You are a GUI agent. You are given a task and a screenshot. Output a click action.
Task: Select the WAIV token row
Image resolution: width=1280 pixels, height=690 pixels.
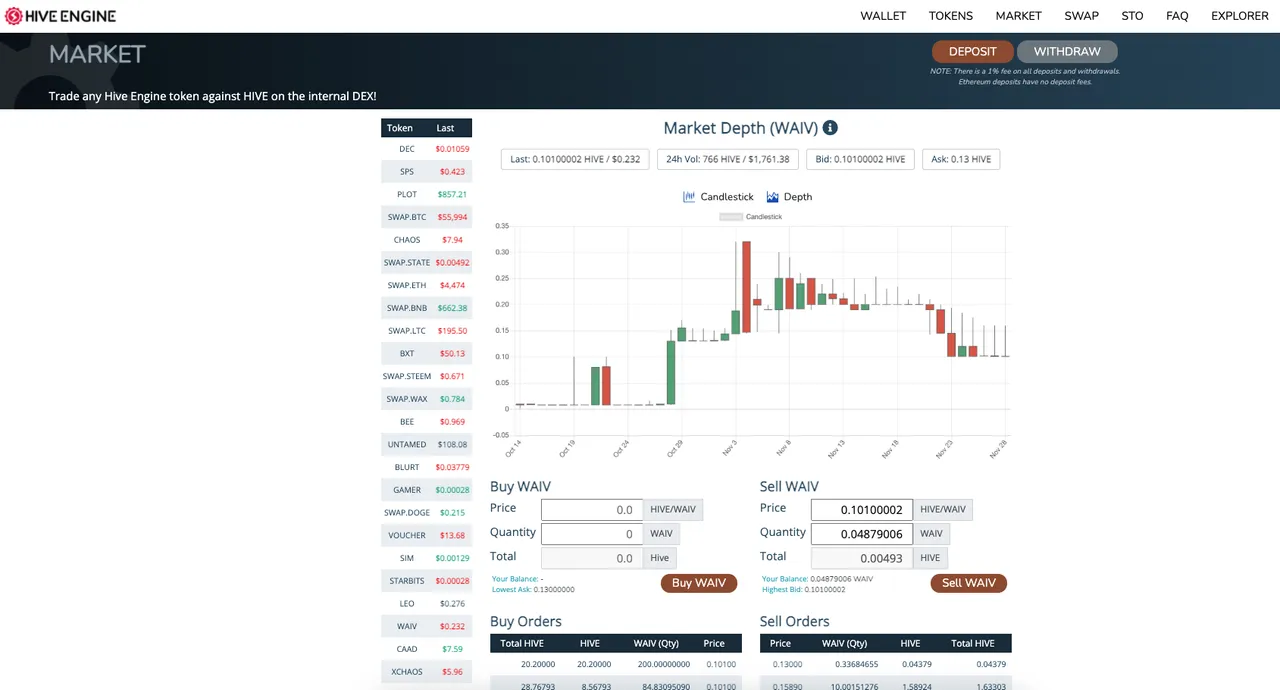426,626
